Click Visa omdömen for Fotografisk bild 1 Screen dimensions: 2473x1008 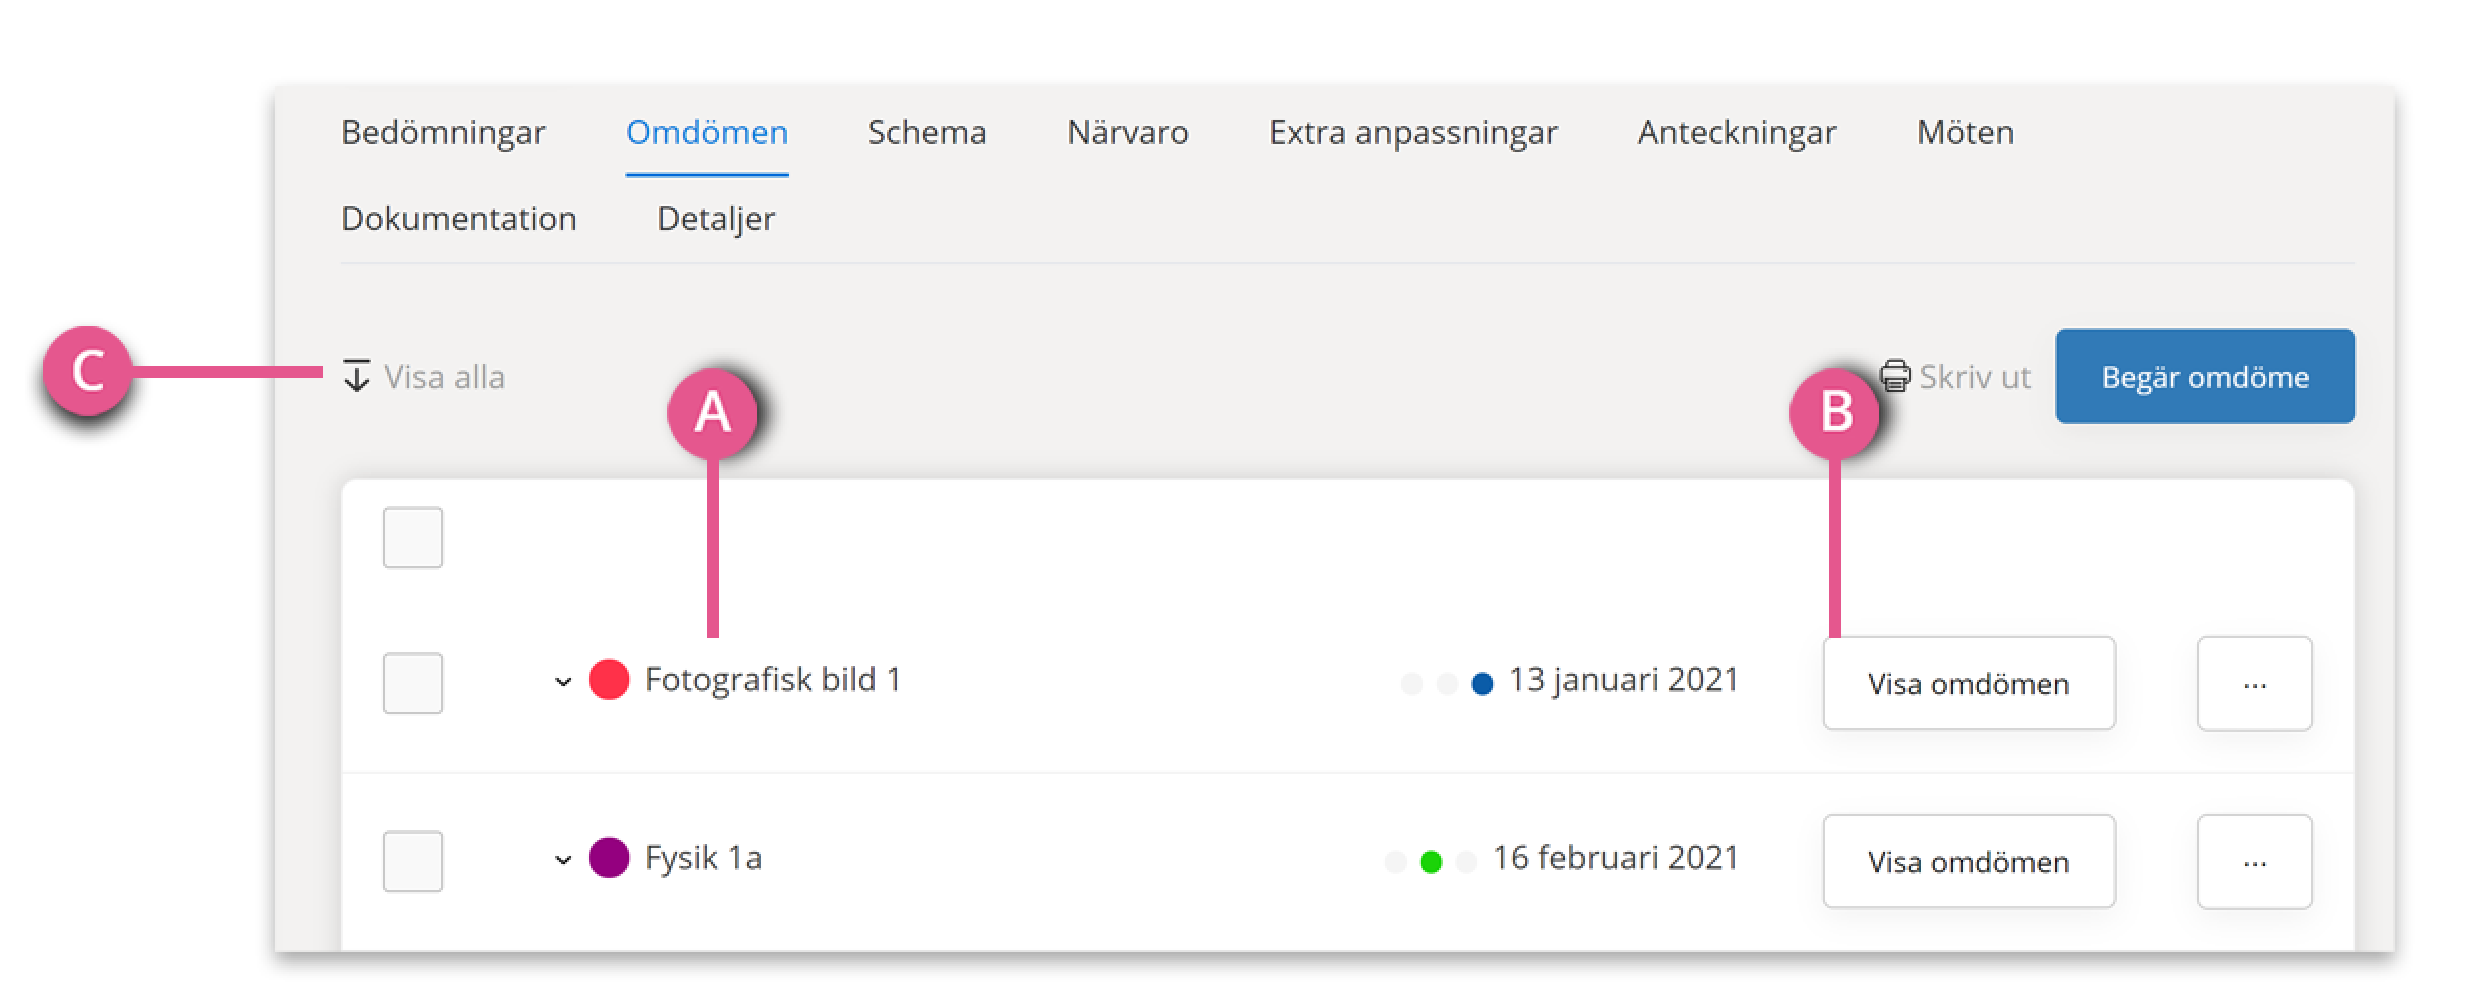[x=1969, y=684]
